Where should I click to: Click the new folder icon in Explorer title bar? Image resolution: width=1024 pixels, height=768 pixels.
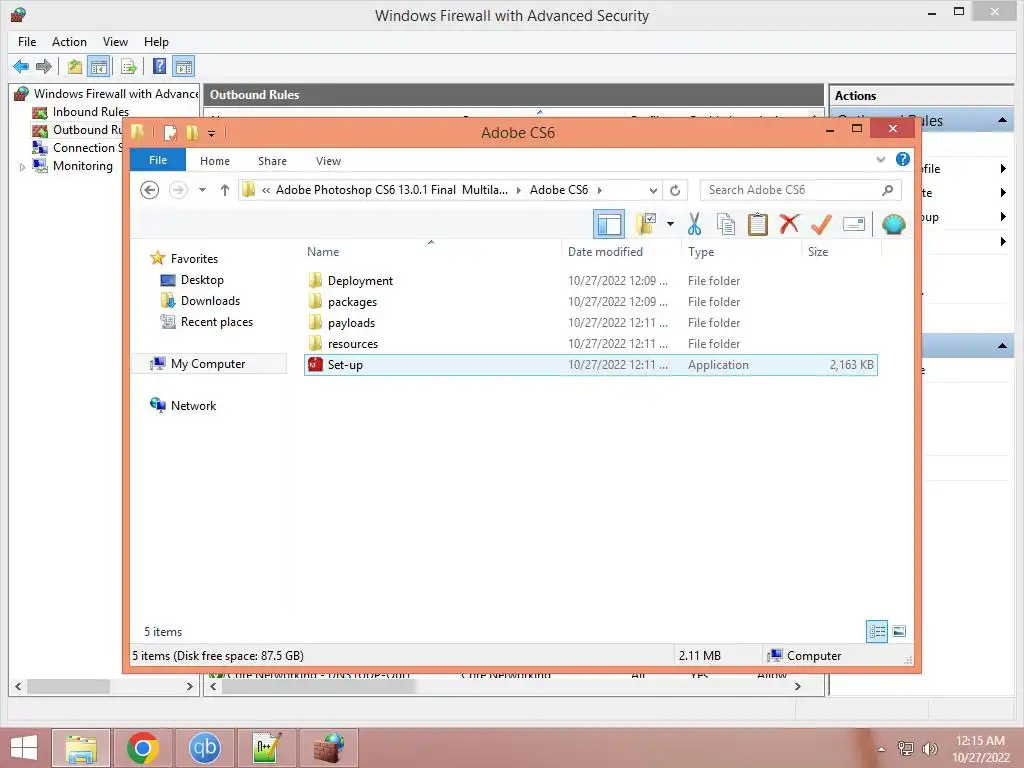192,133
